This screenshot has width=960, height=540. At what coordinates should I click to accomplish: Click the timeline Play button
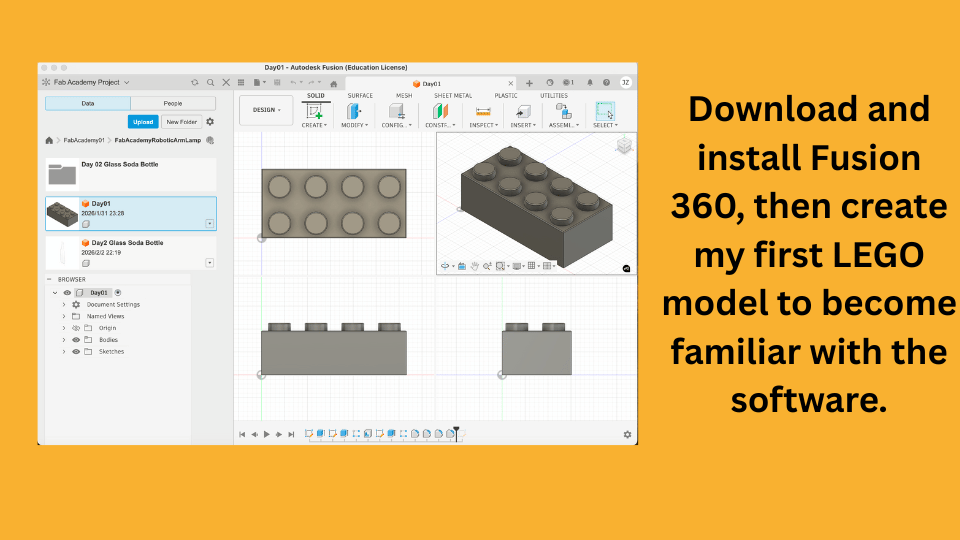(x=266, y=434)
